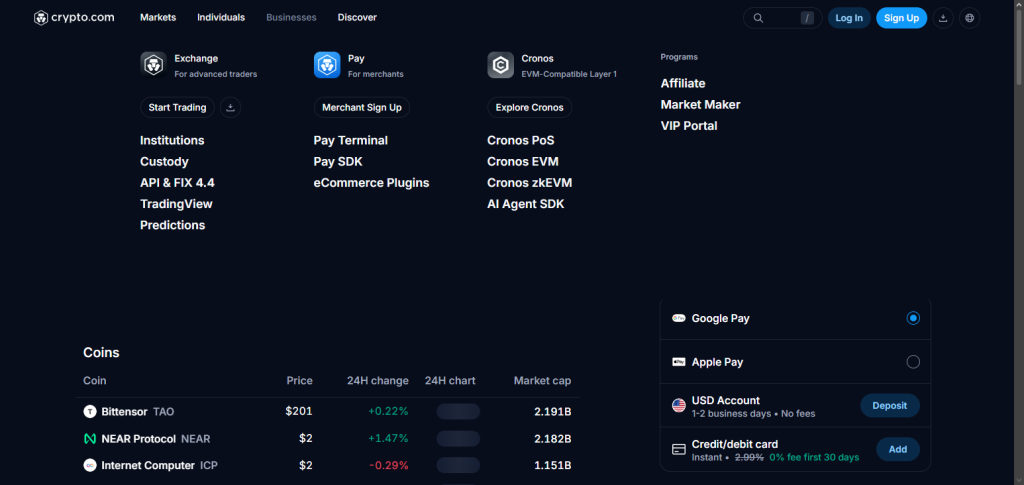The width and height of the screenshot is (1024, 485).
Task: Open the Cronos logo icon
Action: click(x=500, y=65)
